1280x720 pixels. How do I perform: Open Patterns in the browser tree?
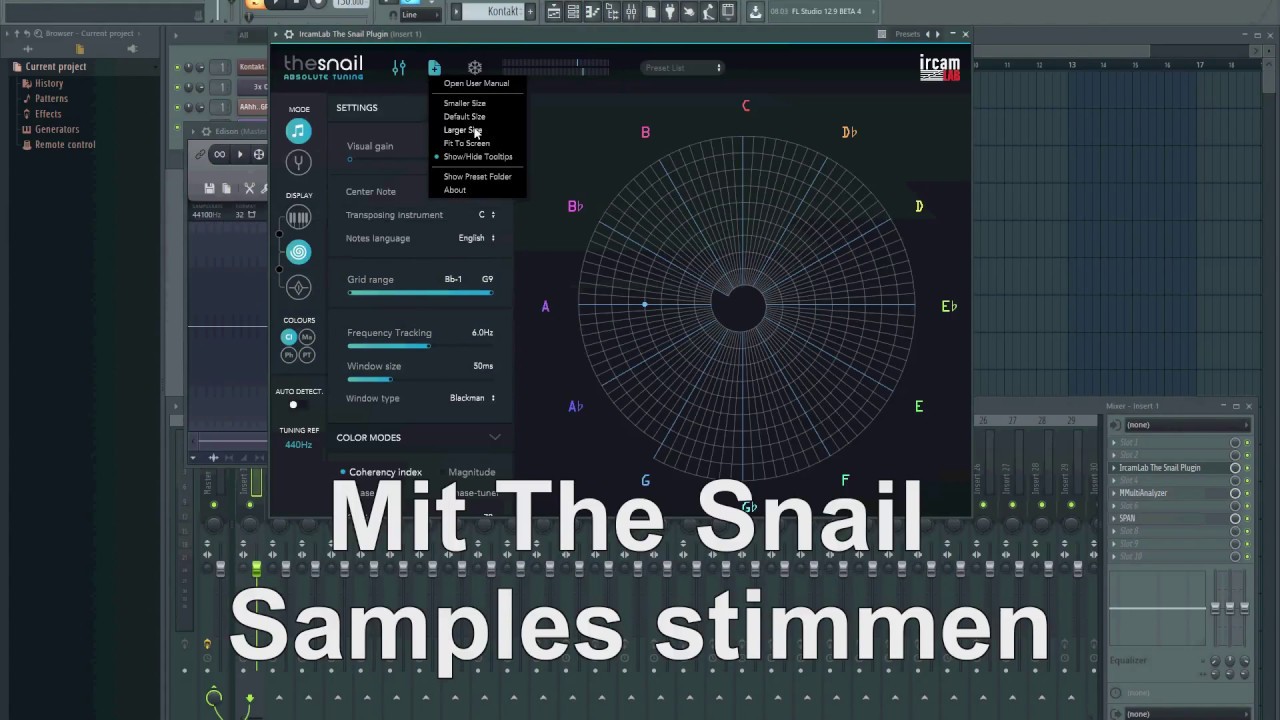tap(51, 98)
